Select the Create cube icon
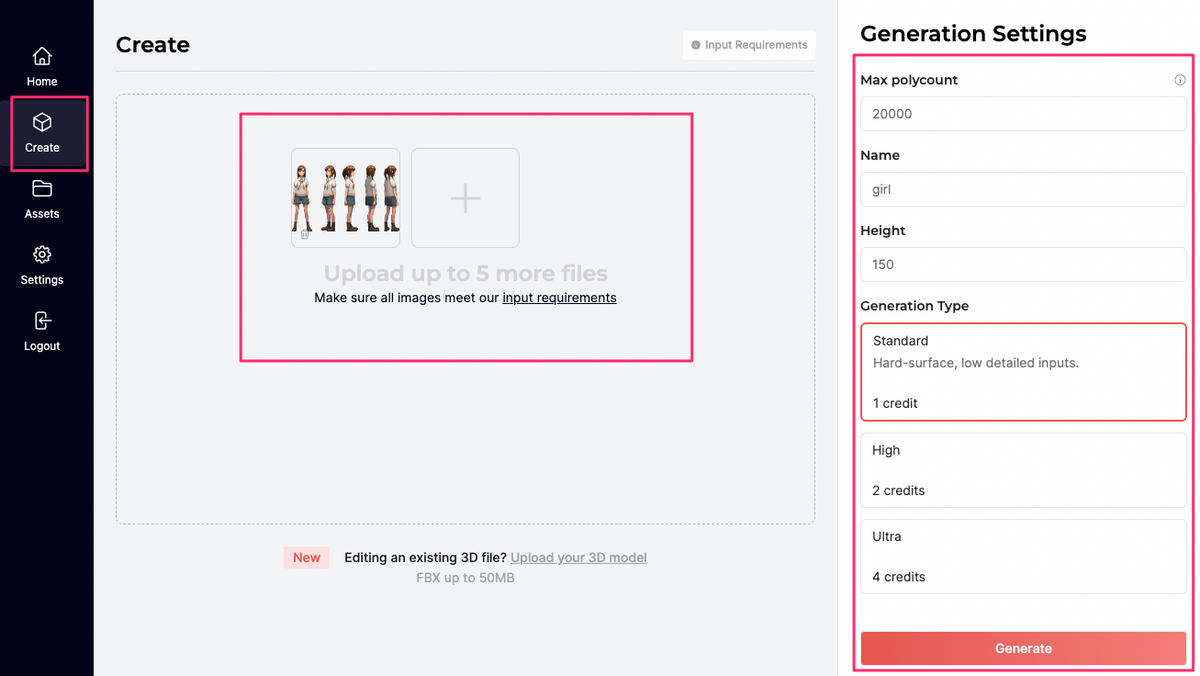This screenshot has height=676, width=1200. click(x=42, y=122)
